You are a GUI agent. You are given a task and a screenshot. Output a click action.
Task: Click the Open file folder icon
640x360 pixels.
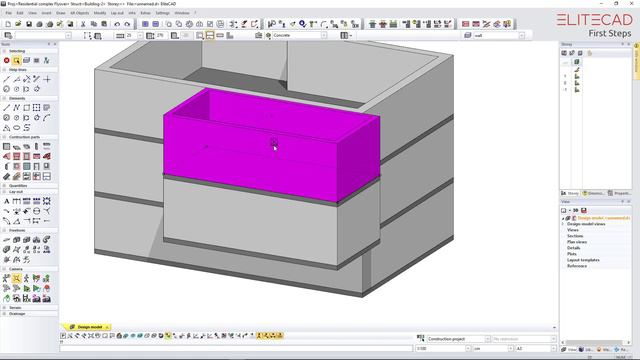[x=18, y=24]
